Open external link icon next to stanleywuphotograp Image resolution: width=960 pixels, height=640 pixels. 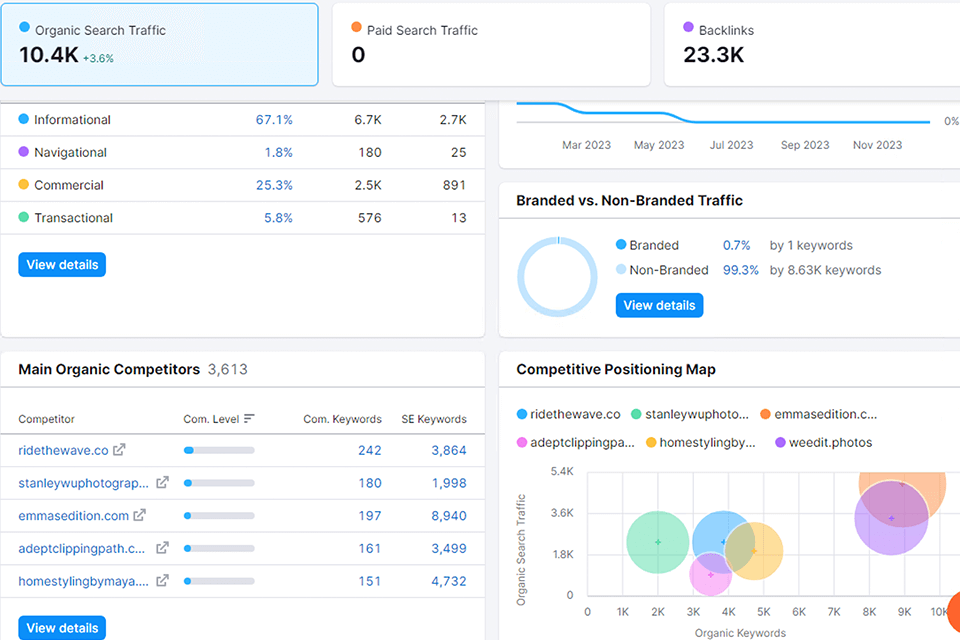tap(162, 483)
